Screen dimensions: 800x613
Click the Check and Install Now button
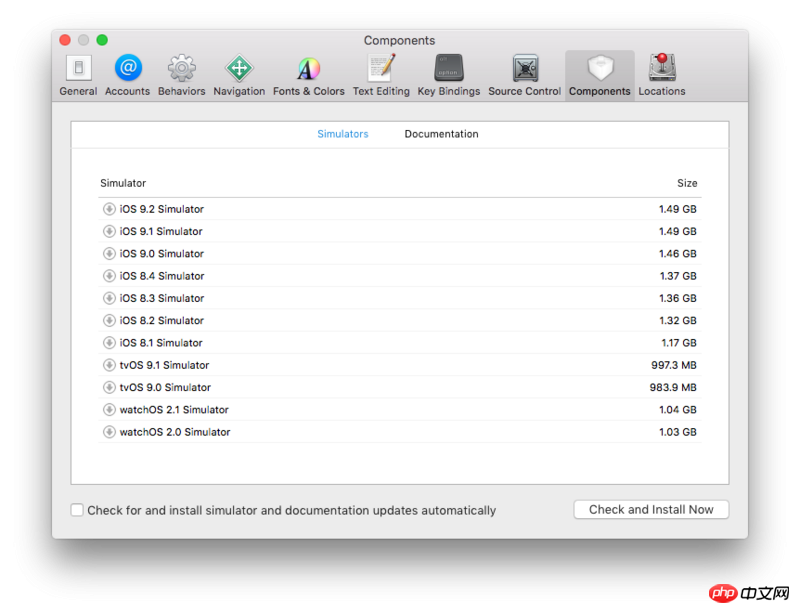[x=651, y=509]
